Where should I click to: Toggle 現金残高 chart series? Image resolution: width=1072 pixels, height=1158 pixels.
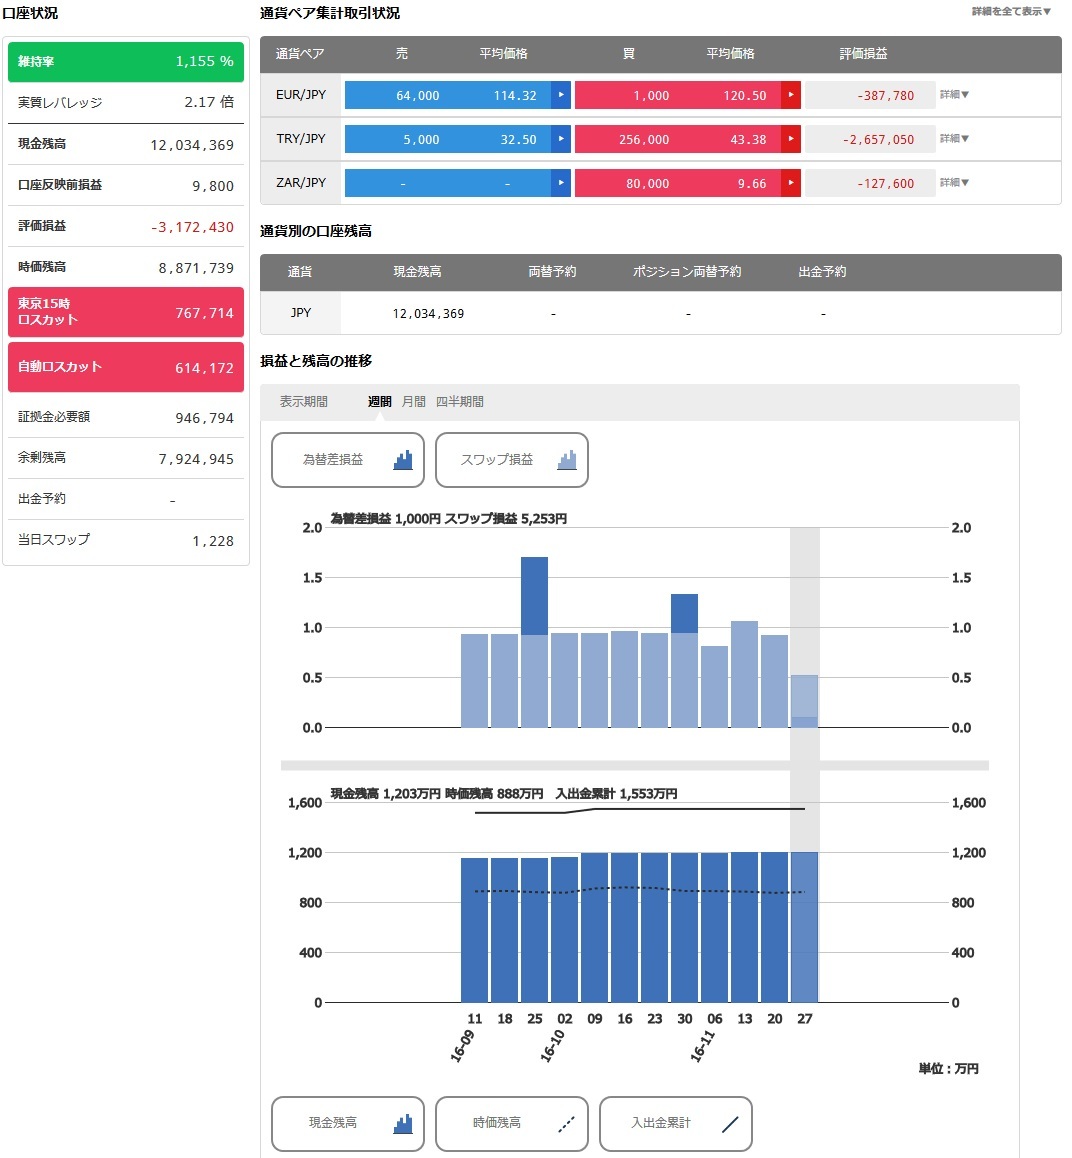tap(348, 1123)
